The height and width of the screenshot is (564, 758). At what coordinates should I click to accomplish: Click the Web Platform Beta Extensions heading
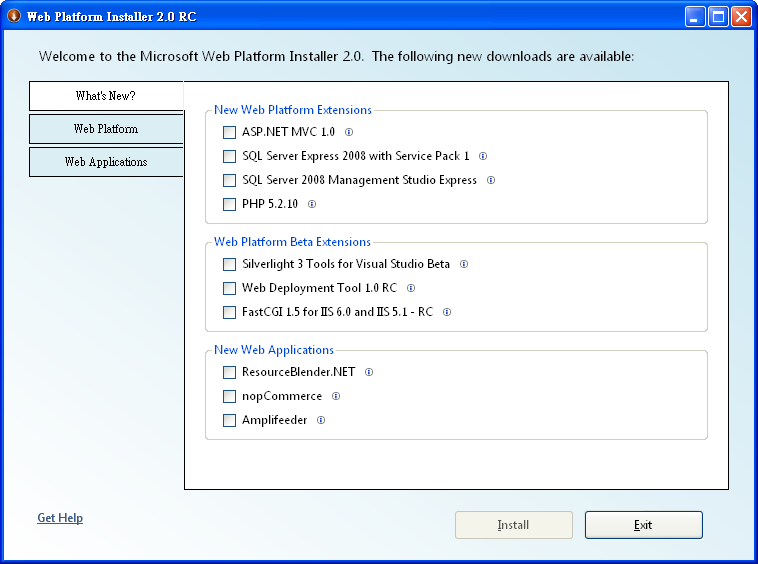coord(292,242)
